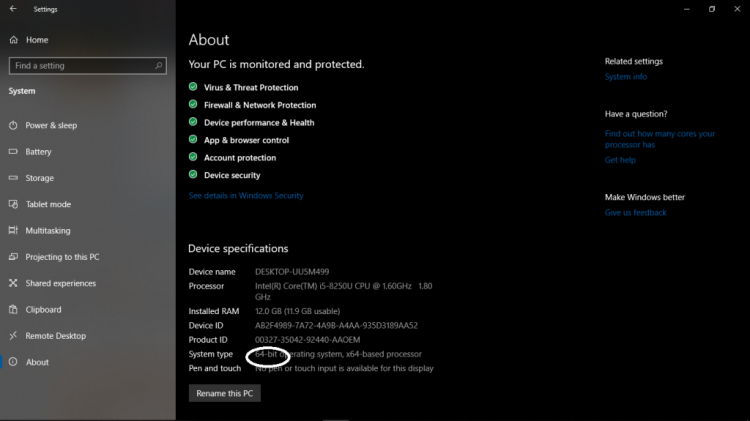750x421 pixels.
Task: Click Your PC is monitored and protected text
Action: [276, 64]
